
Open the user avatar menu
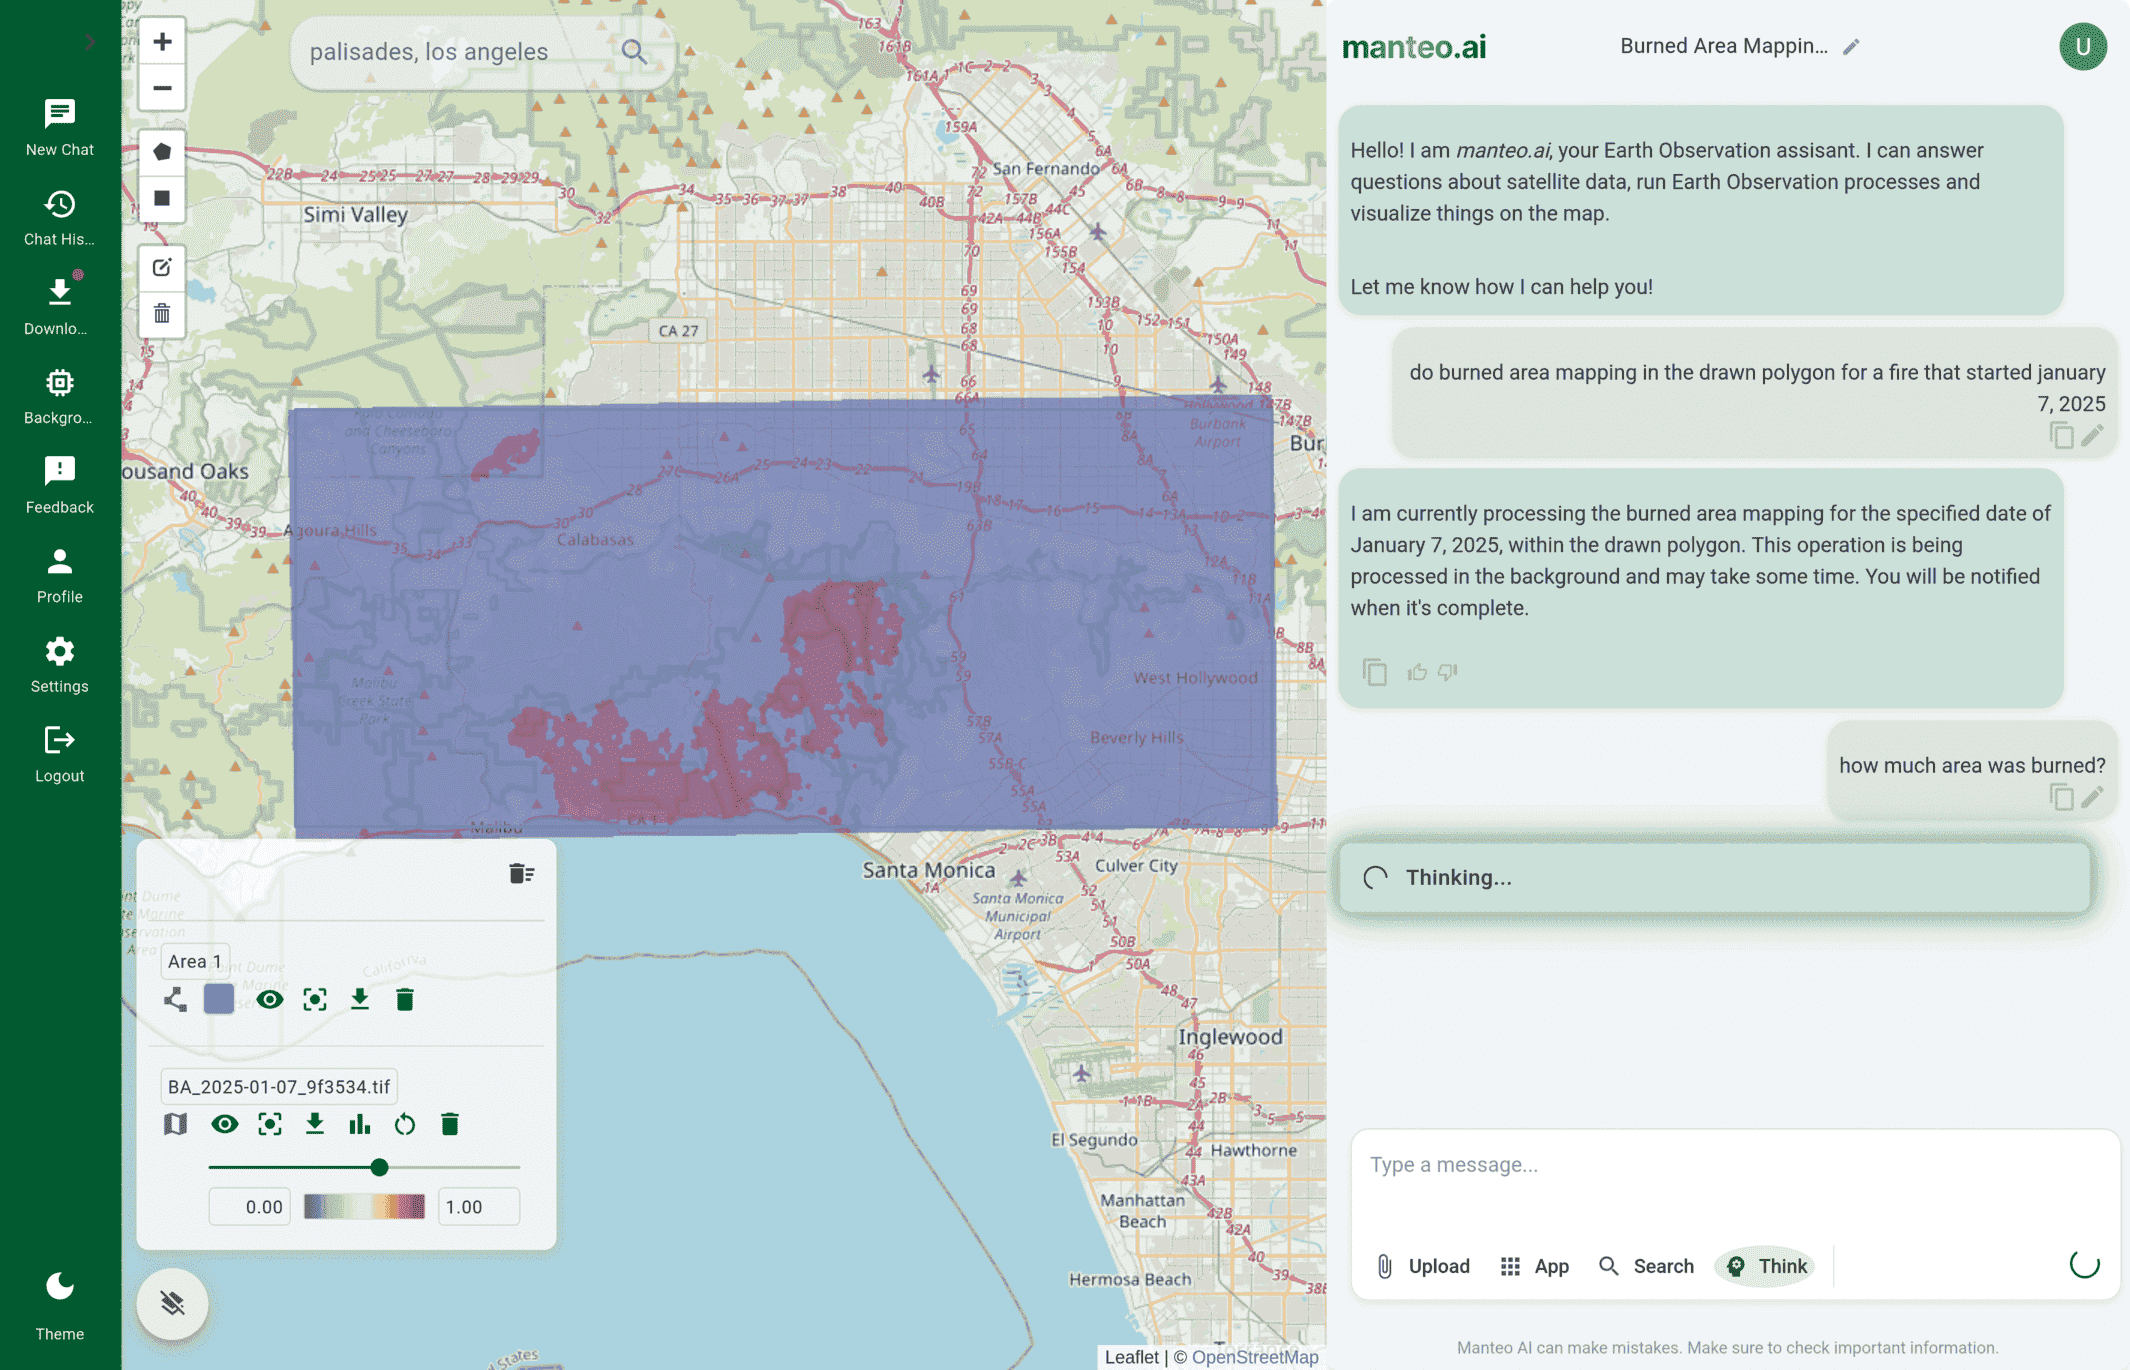point(2082,47)
